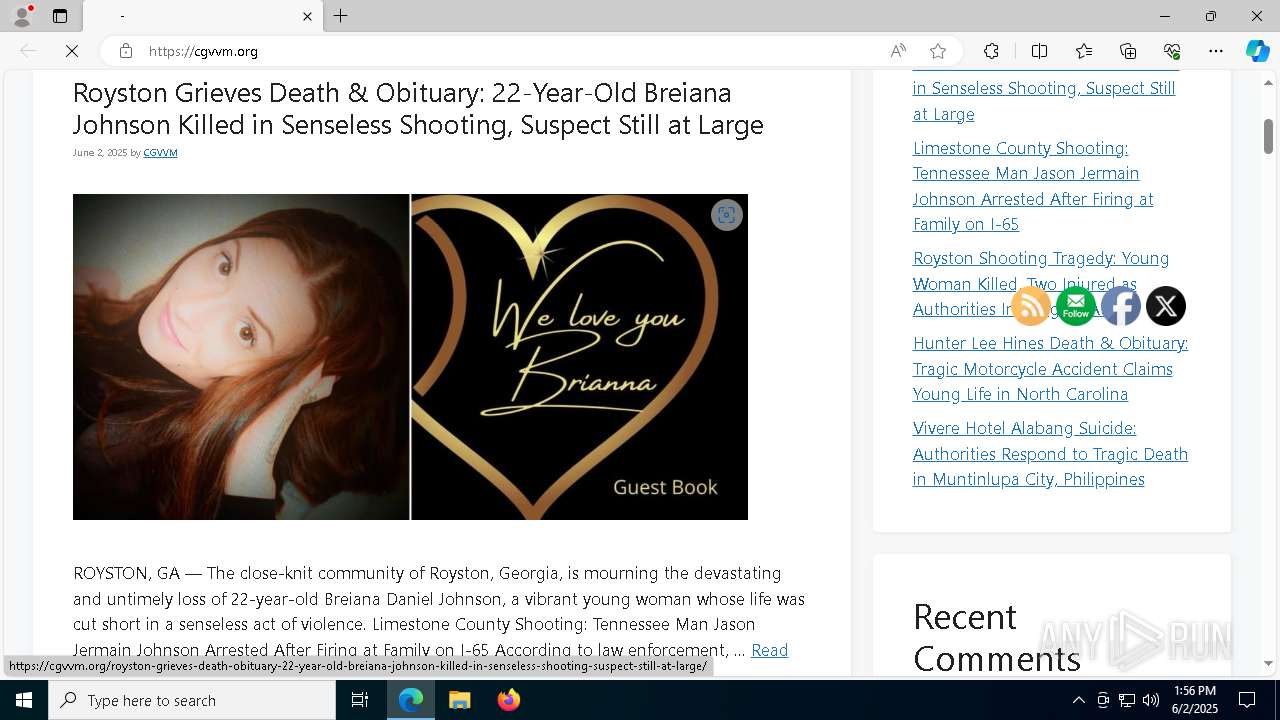Open a new tab with plus button

(341, 16)
